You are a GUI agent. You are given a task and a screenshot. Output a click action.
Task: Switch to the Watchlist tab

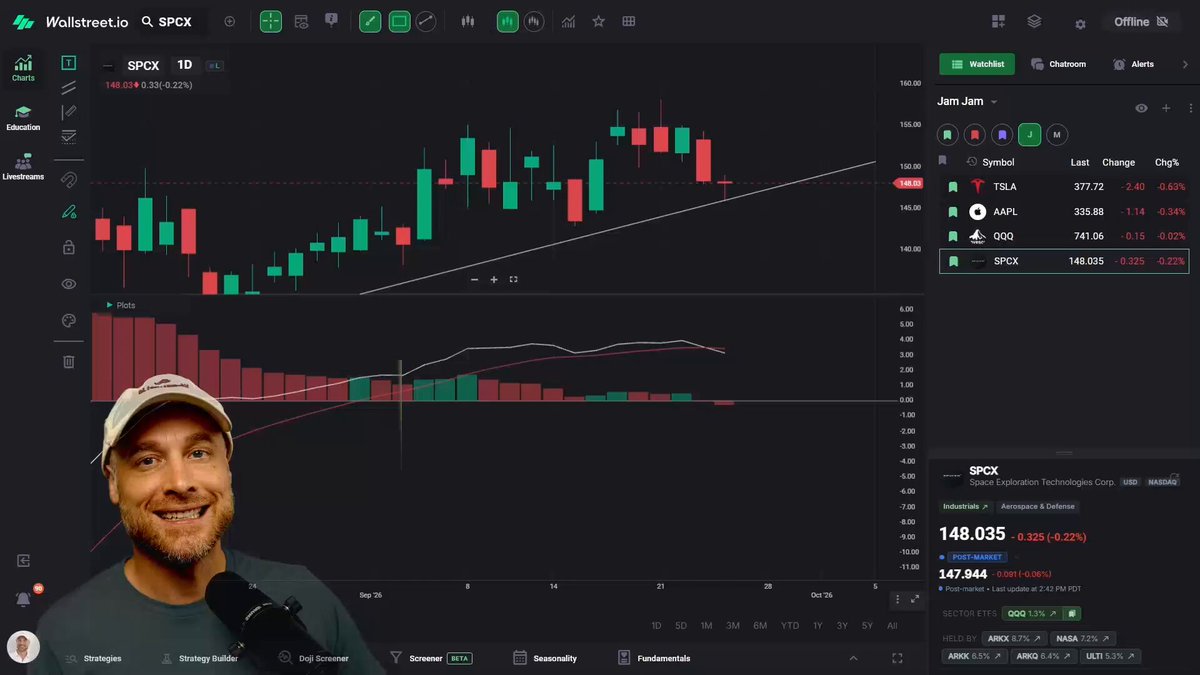pyautogui.click(x=977, y=64)
